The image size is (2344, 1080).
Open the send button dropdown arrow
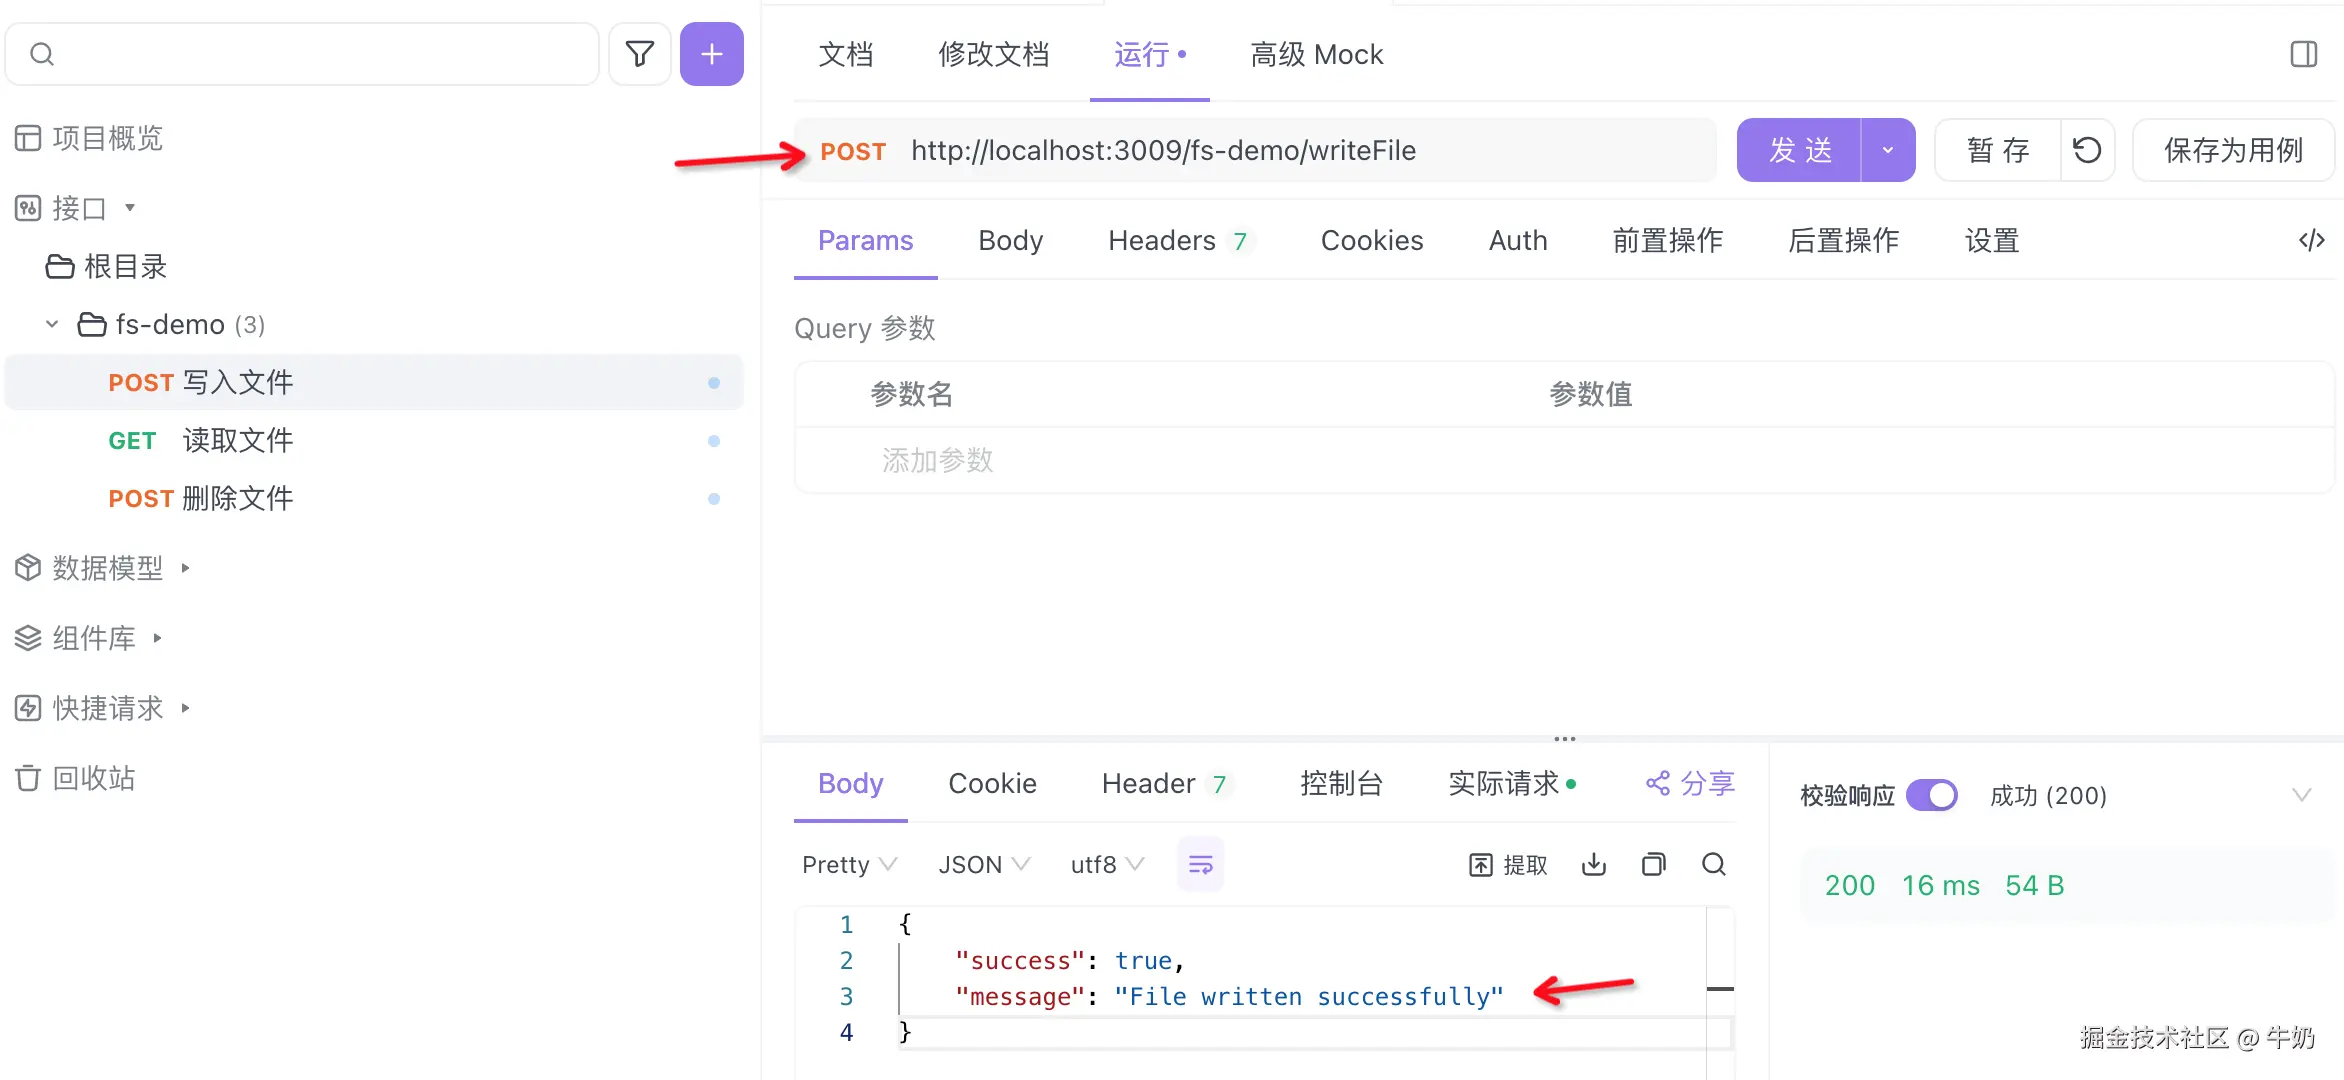pyautogui.click(x=1888, y=151)
